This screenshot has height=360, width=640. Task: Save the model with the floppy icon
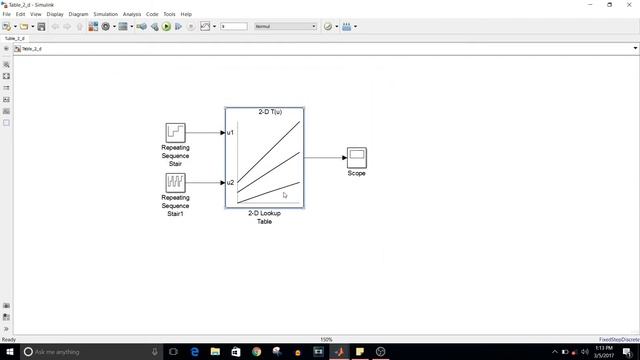point(41,27)
